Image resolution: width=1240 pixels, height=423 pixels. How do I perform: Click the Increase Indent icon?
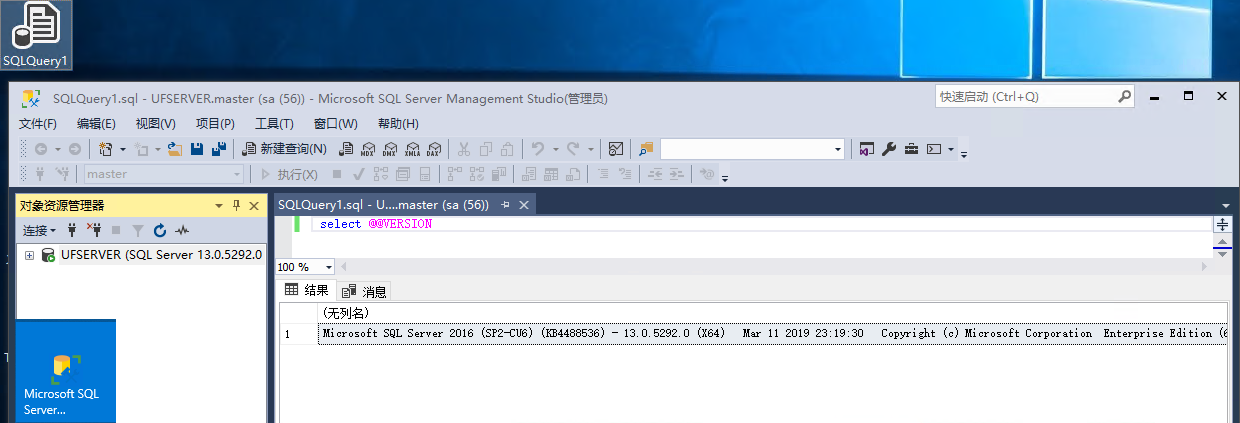point(677,174)
